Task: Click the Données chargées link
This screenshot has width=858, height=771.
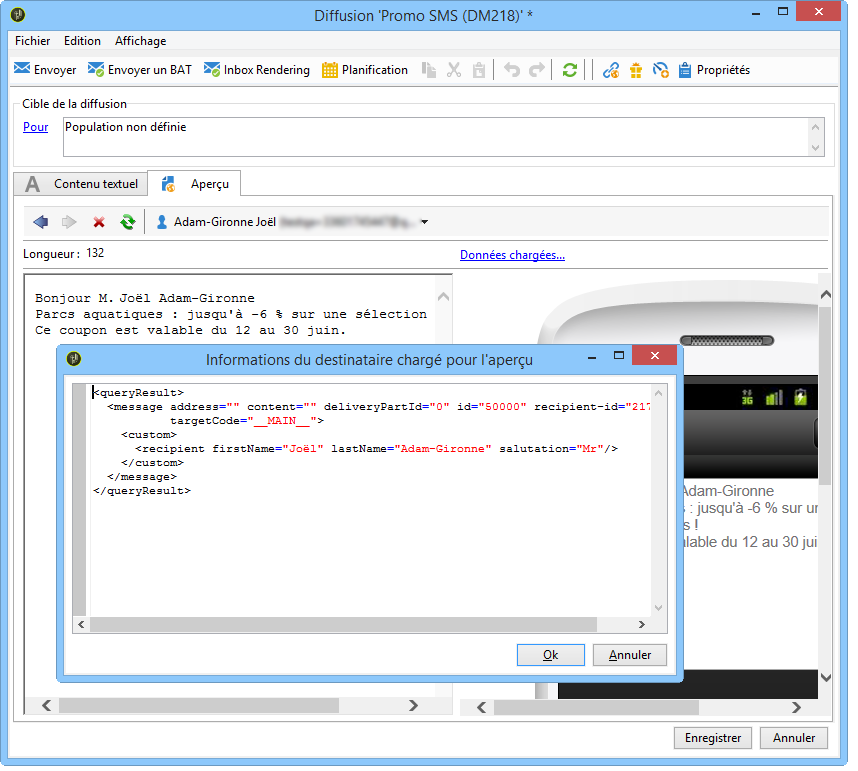Action: (512, 255)
